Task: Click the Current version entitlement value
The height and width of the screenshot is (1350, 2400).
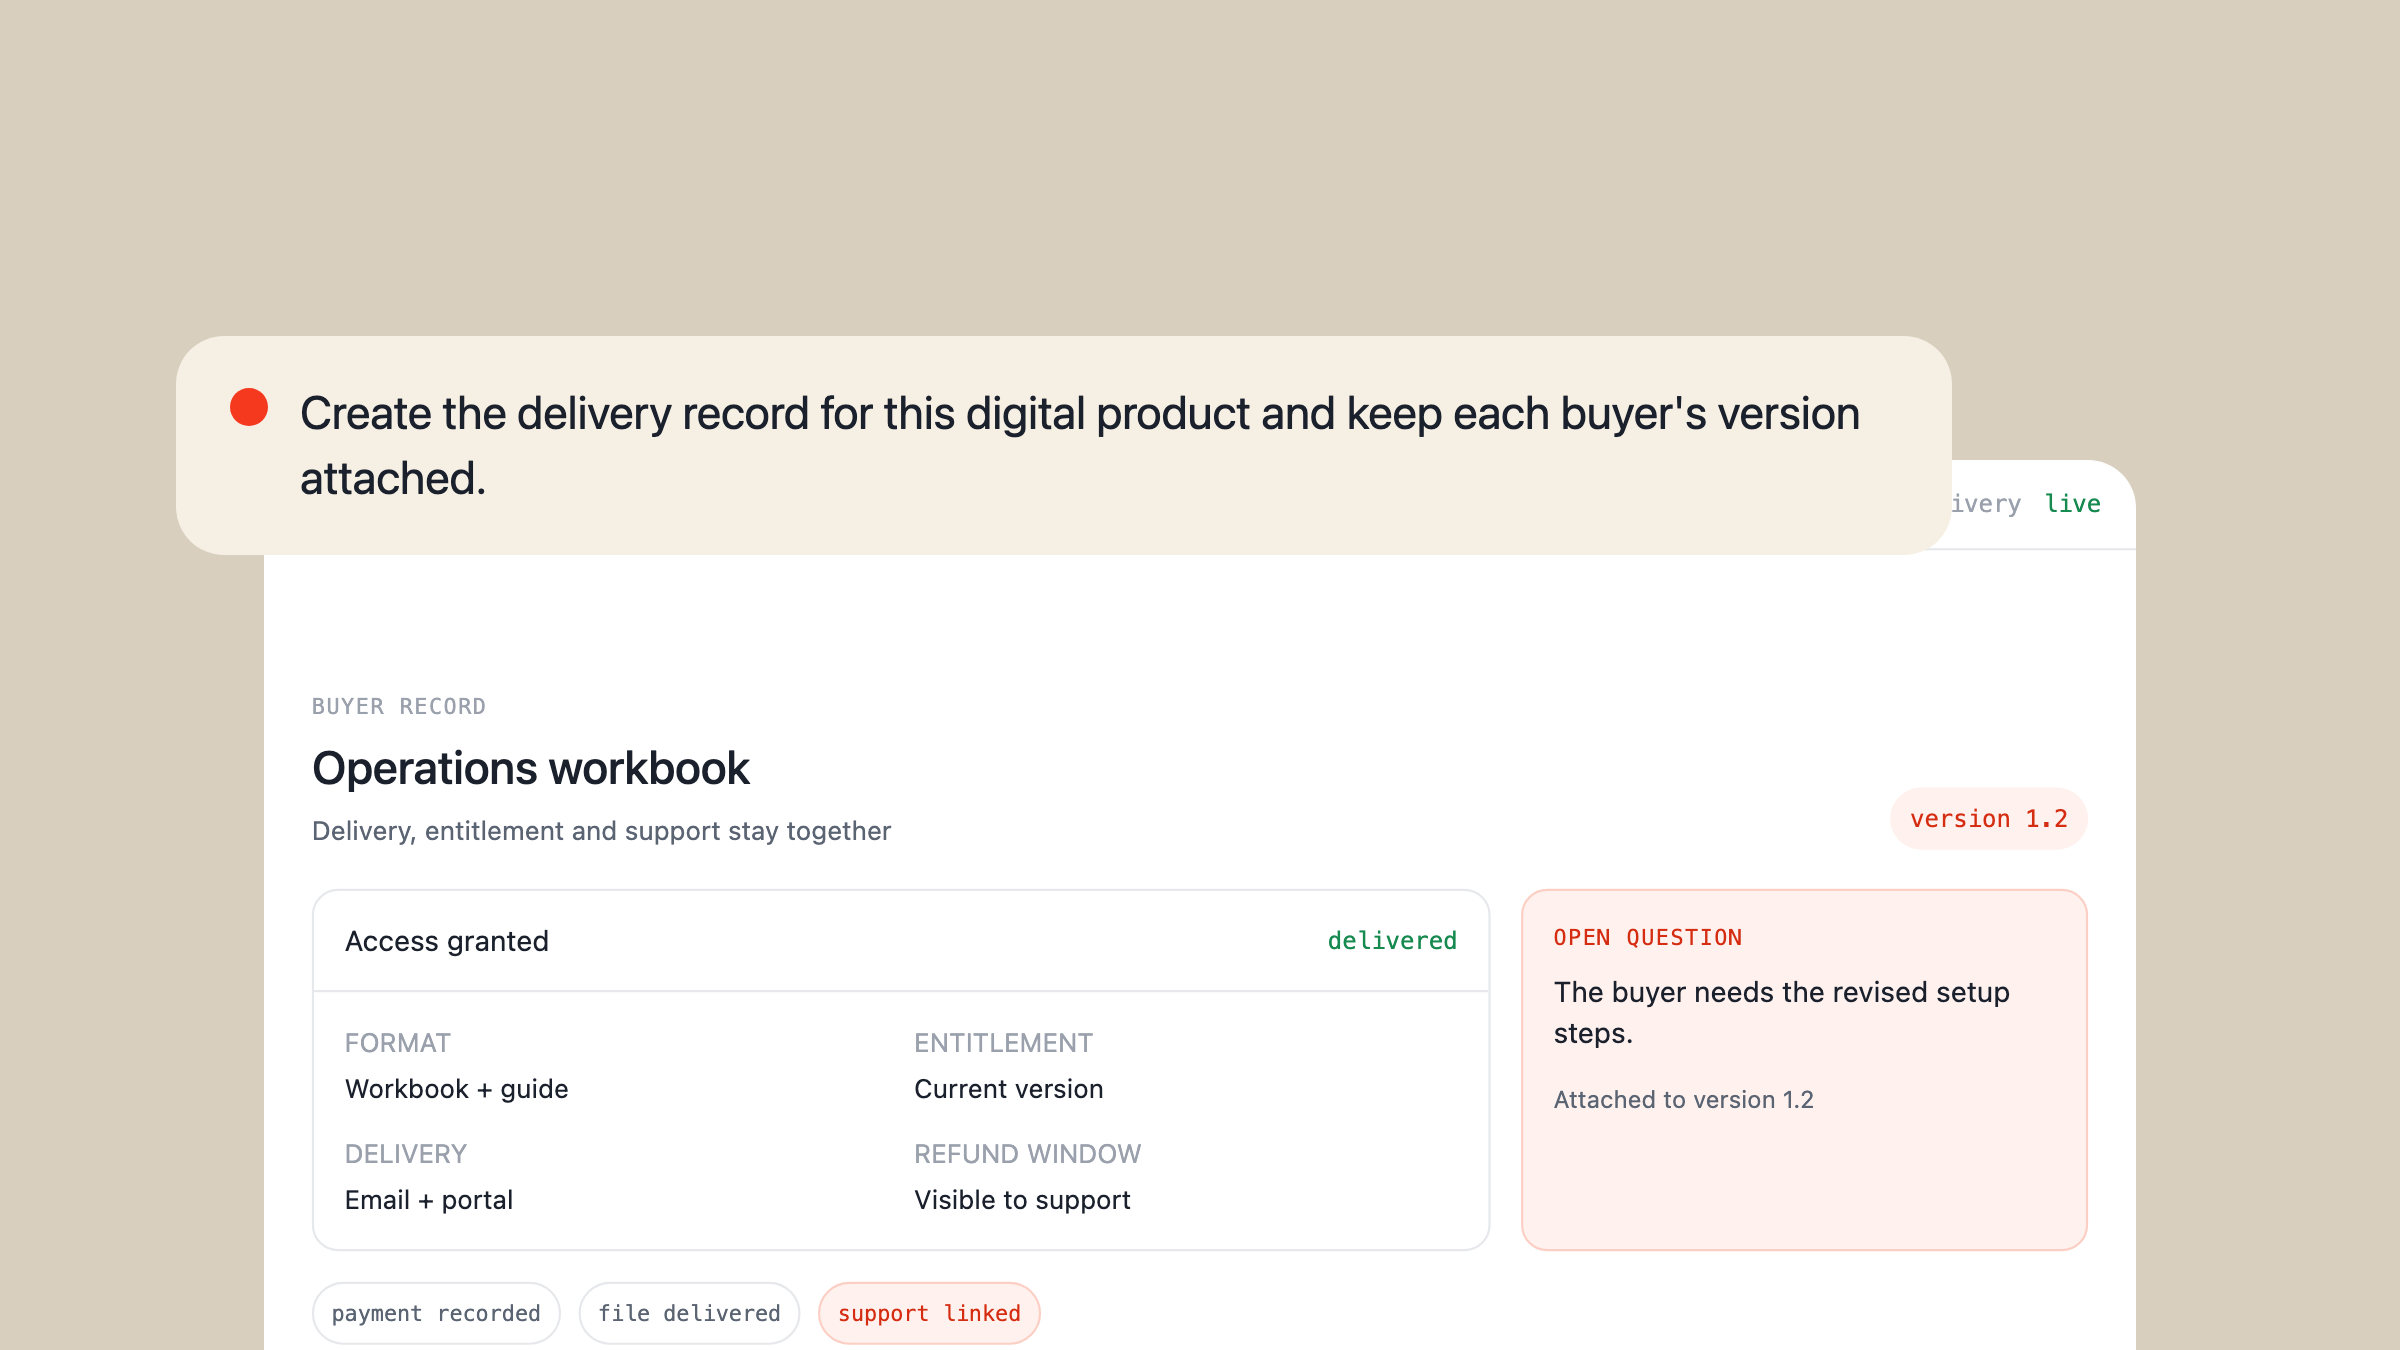Action: coord(1009,1089)
